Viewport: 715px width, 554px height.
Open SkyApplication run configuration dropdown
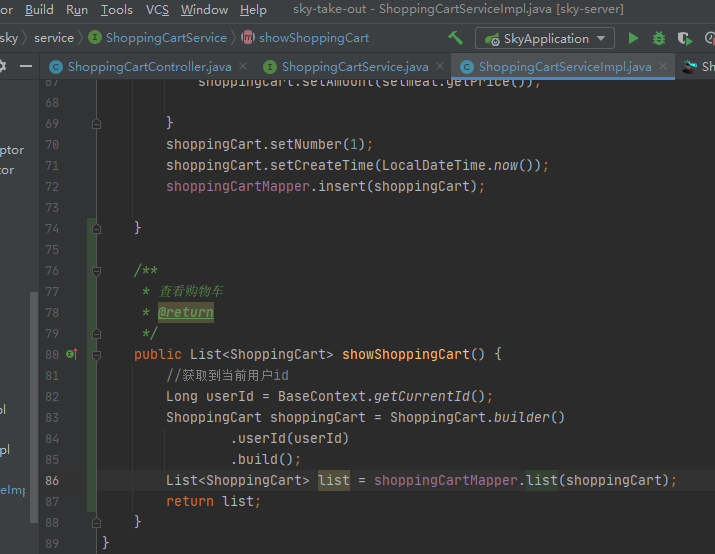[545, 38]
